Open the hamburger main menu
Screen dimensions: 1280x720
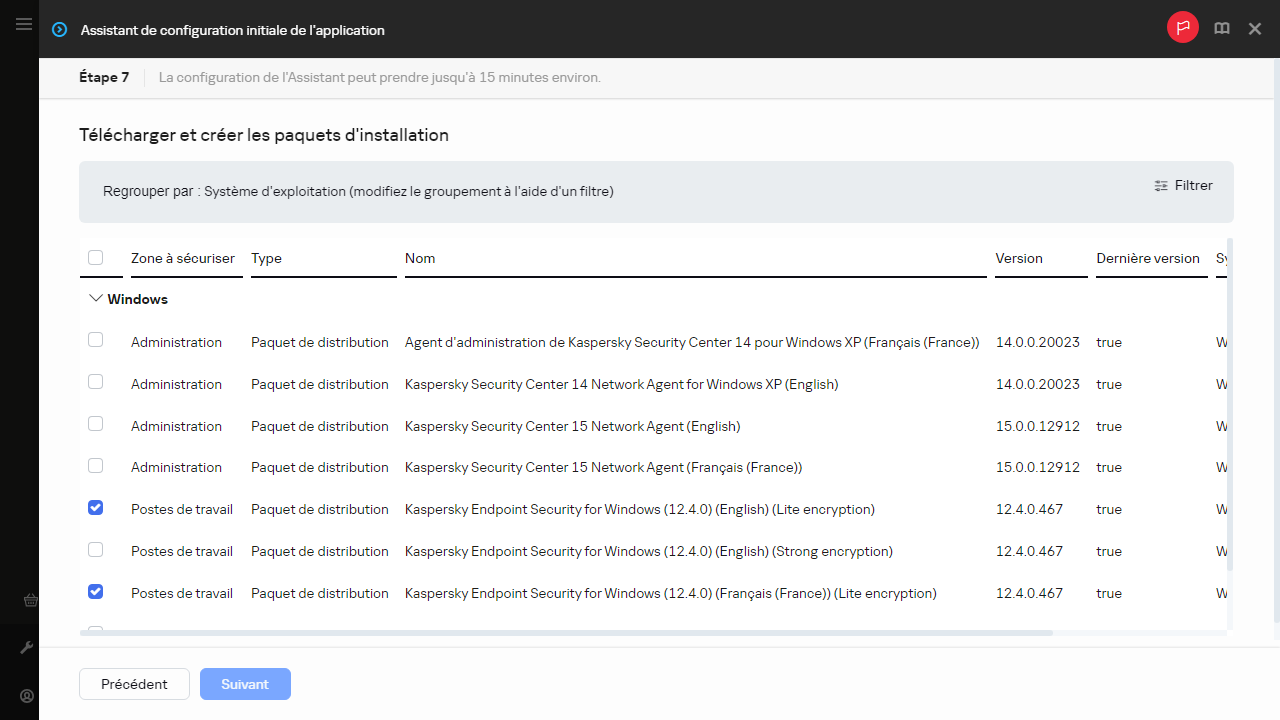(24, 25)
